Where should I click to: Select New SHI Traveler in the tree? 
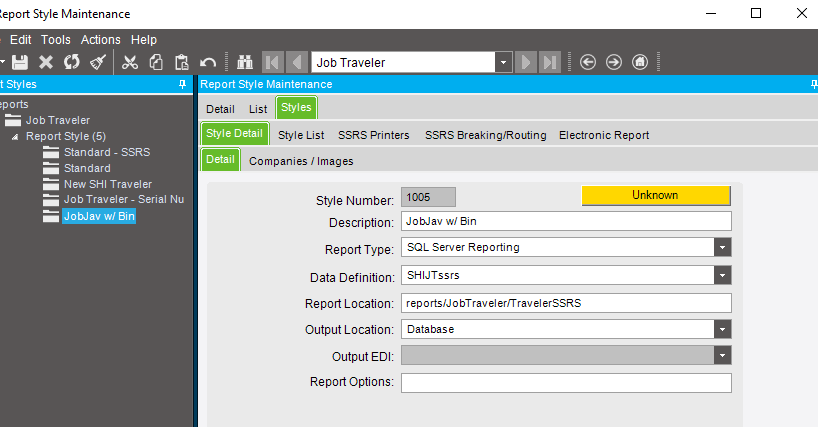coord(107,184)
